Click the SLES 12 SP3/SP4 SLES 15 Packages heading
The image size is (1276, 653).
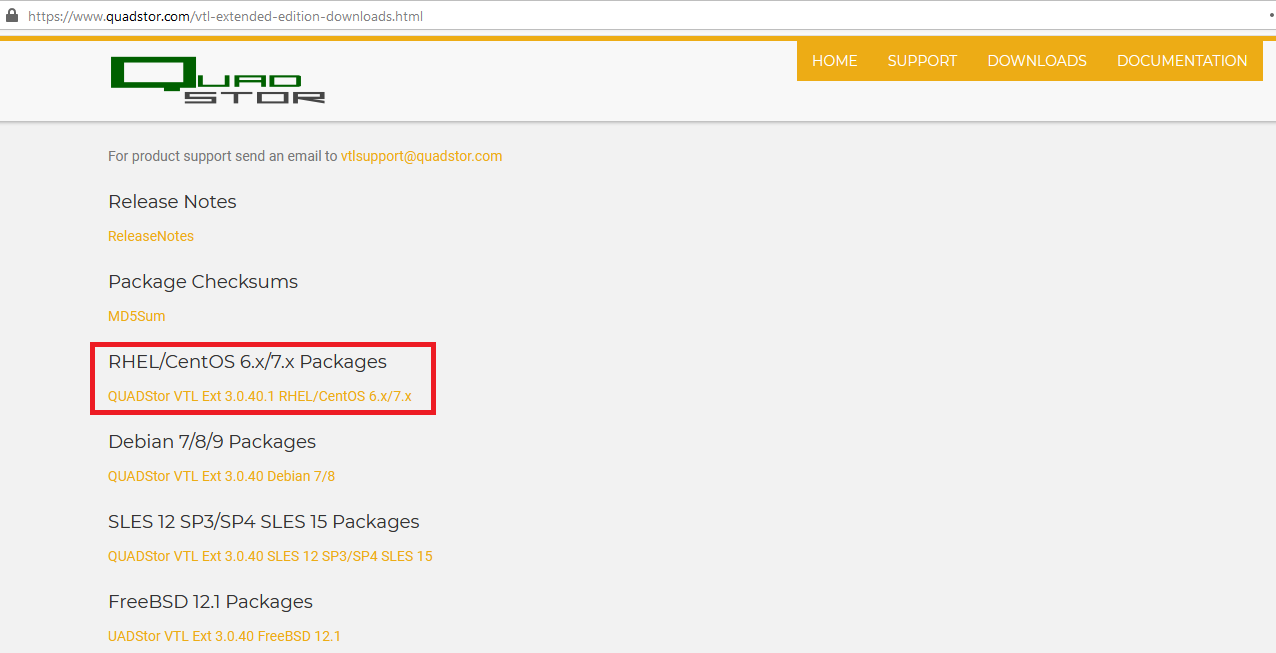[264, 522]
